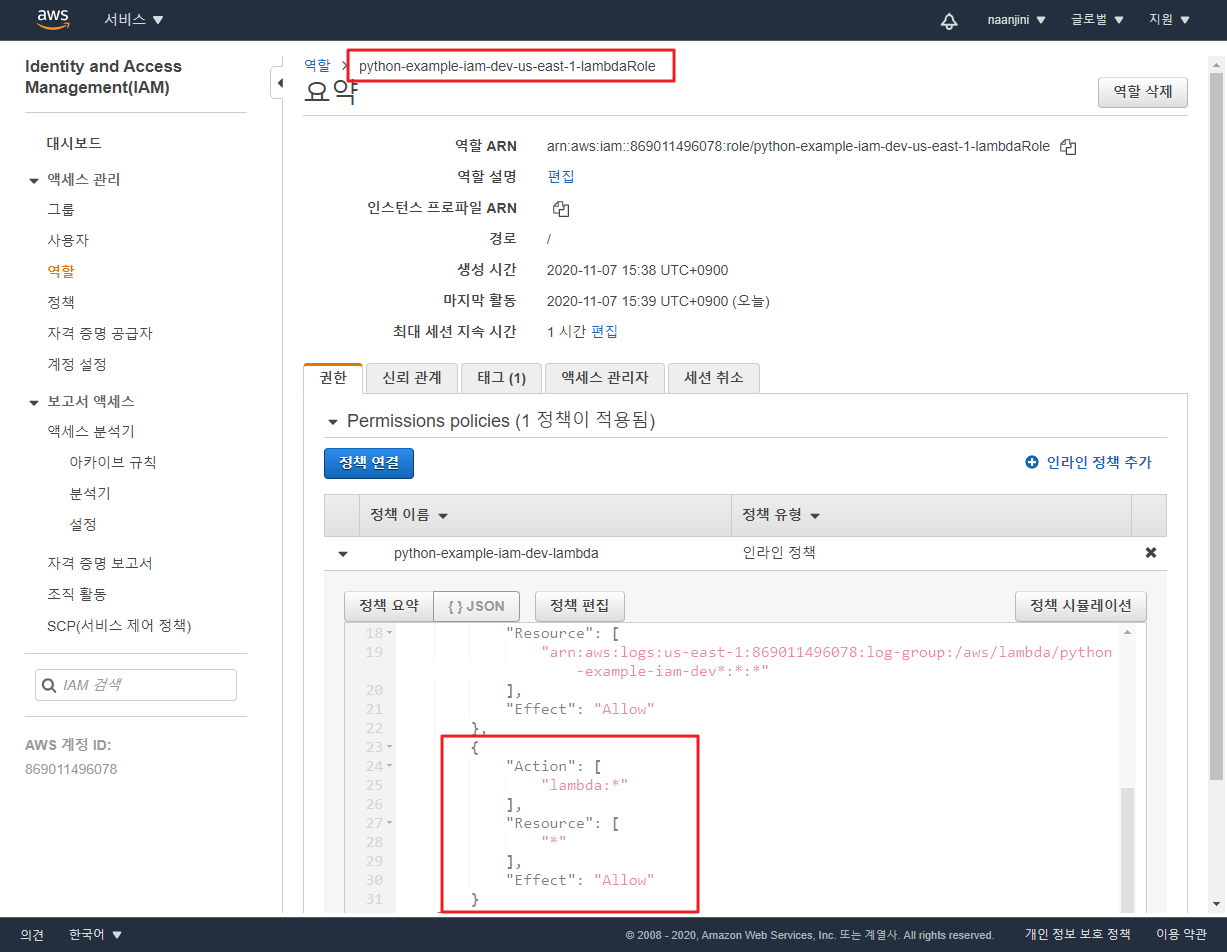Image resolution: width=1227 pixels, height=952 pixels.
Task: Open 개인 정보 보호 정책 footer link
Action: pyautogui.click(x=1078, y=935)
